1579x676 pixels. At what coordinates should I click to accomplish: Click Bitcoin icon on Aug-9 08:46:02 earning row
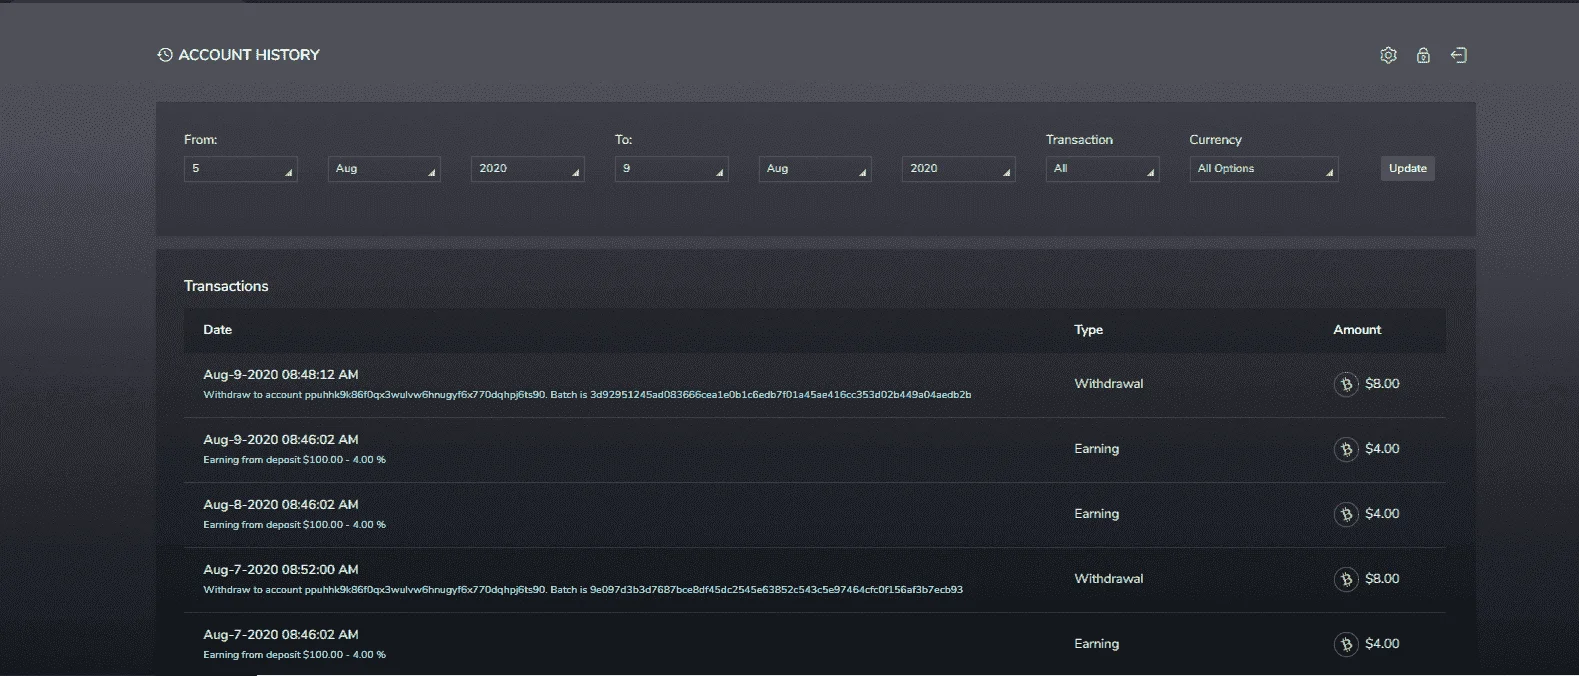[x=1346, y=449]
